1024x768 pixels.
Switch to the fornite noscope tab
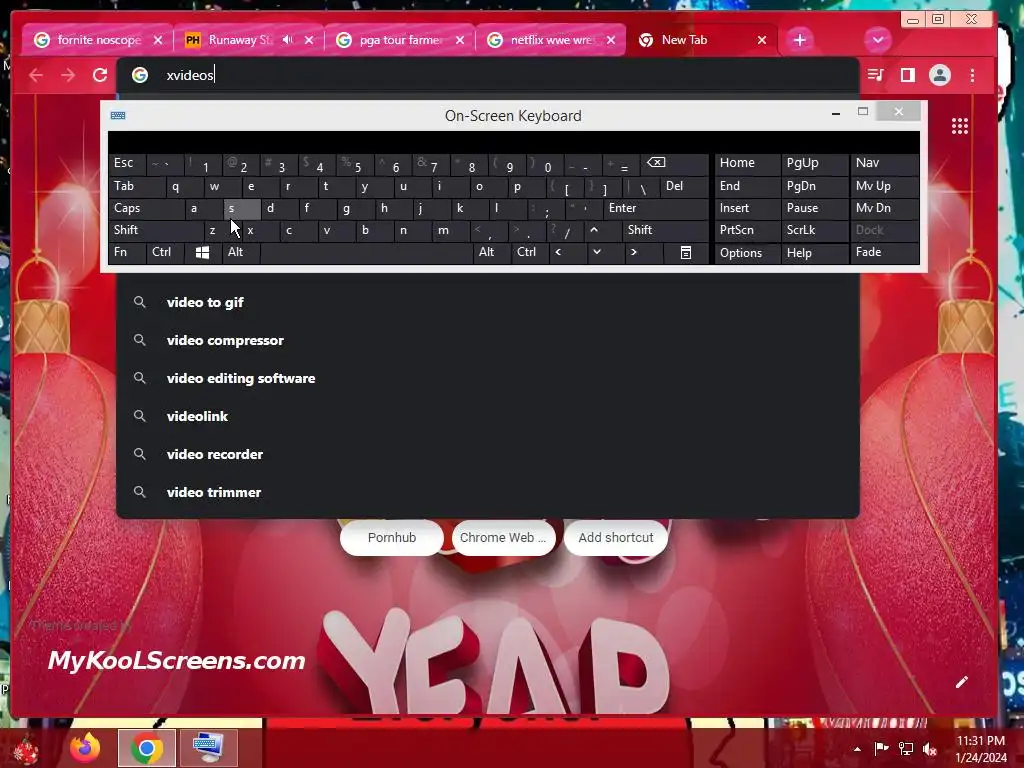[x=98, y=40]
